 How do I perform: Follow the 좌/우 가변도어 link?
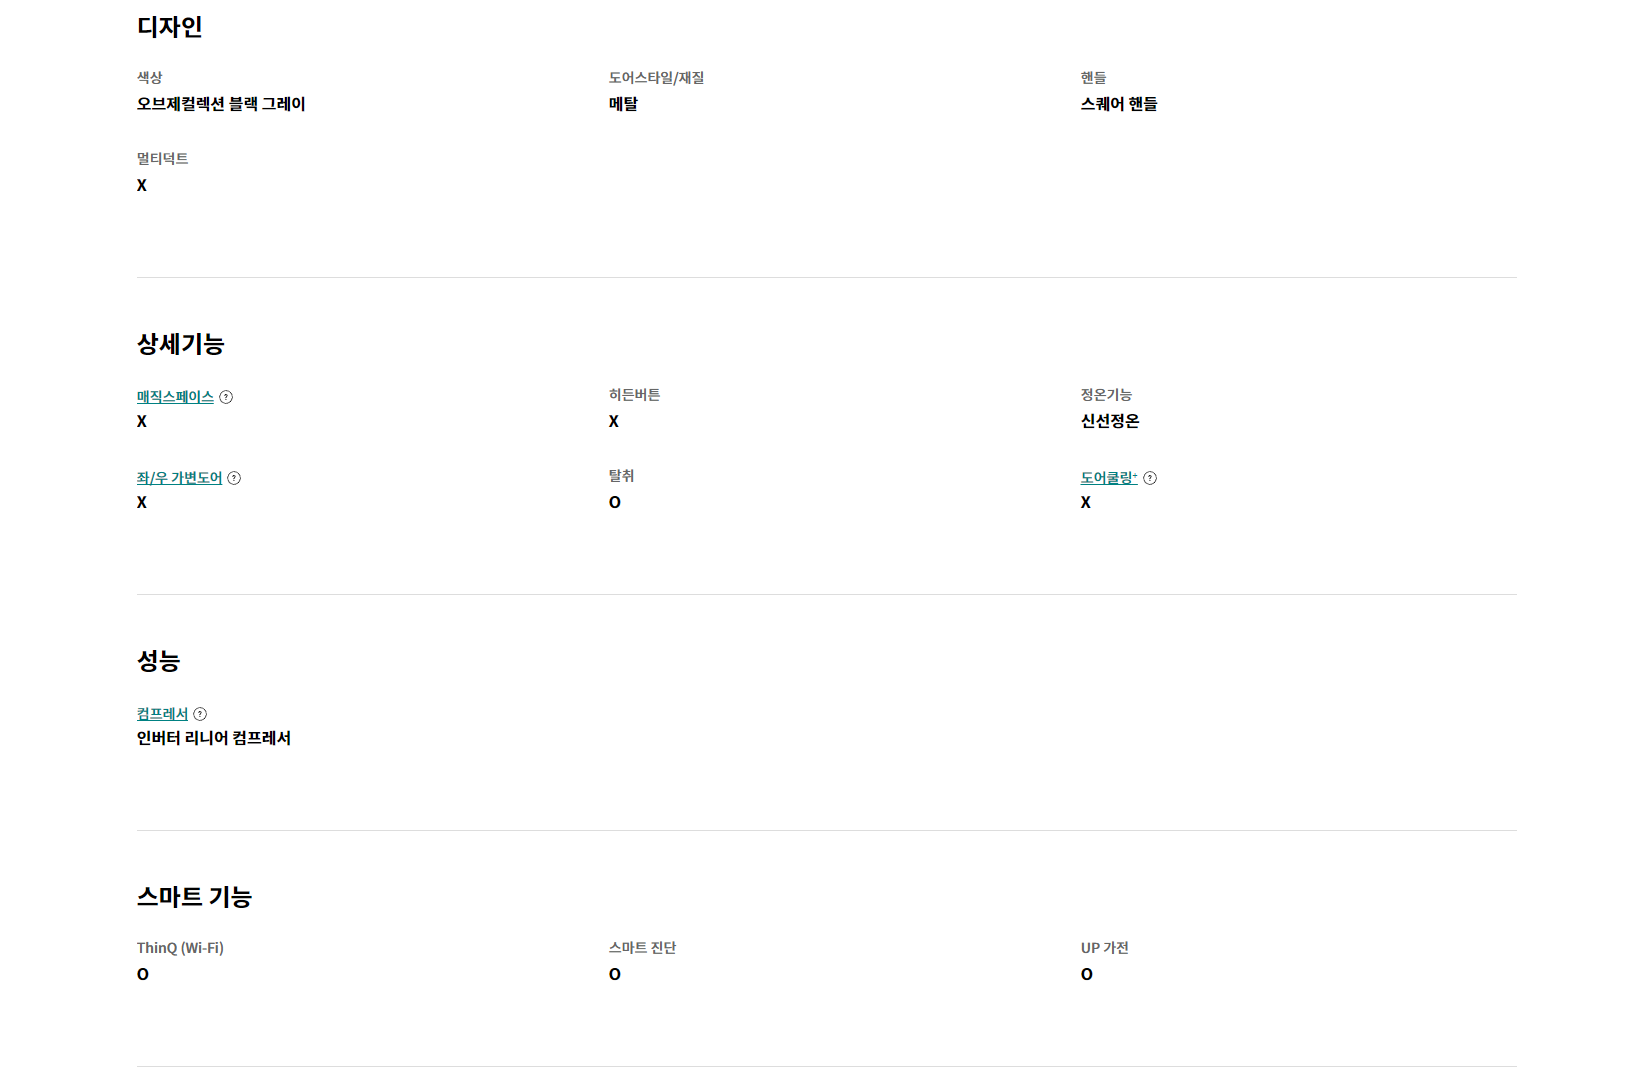tap(179, 478)
